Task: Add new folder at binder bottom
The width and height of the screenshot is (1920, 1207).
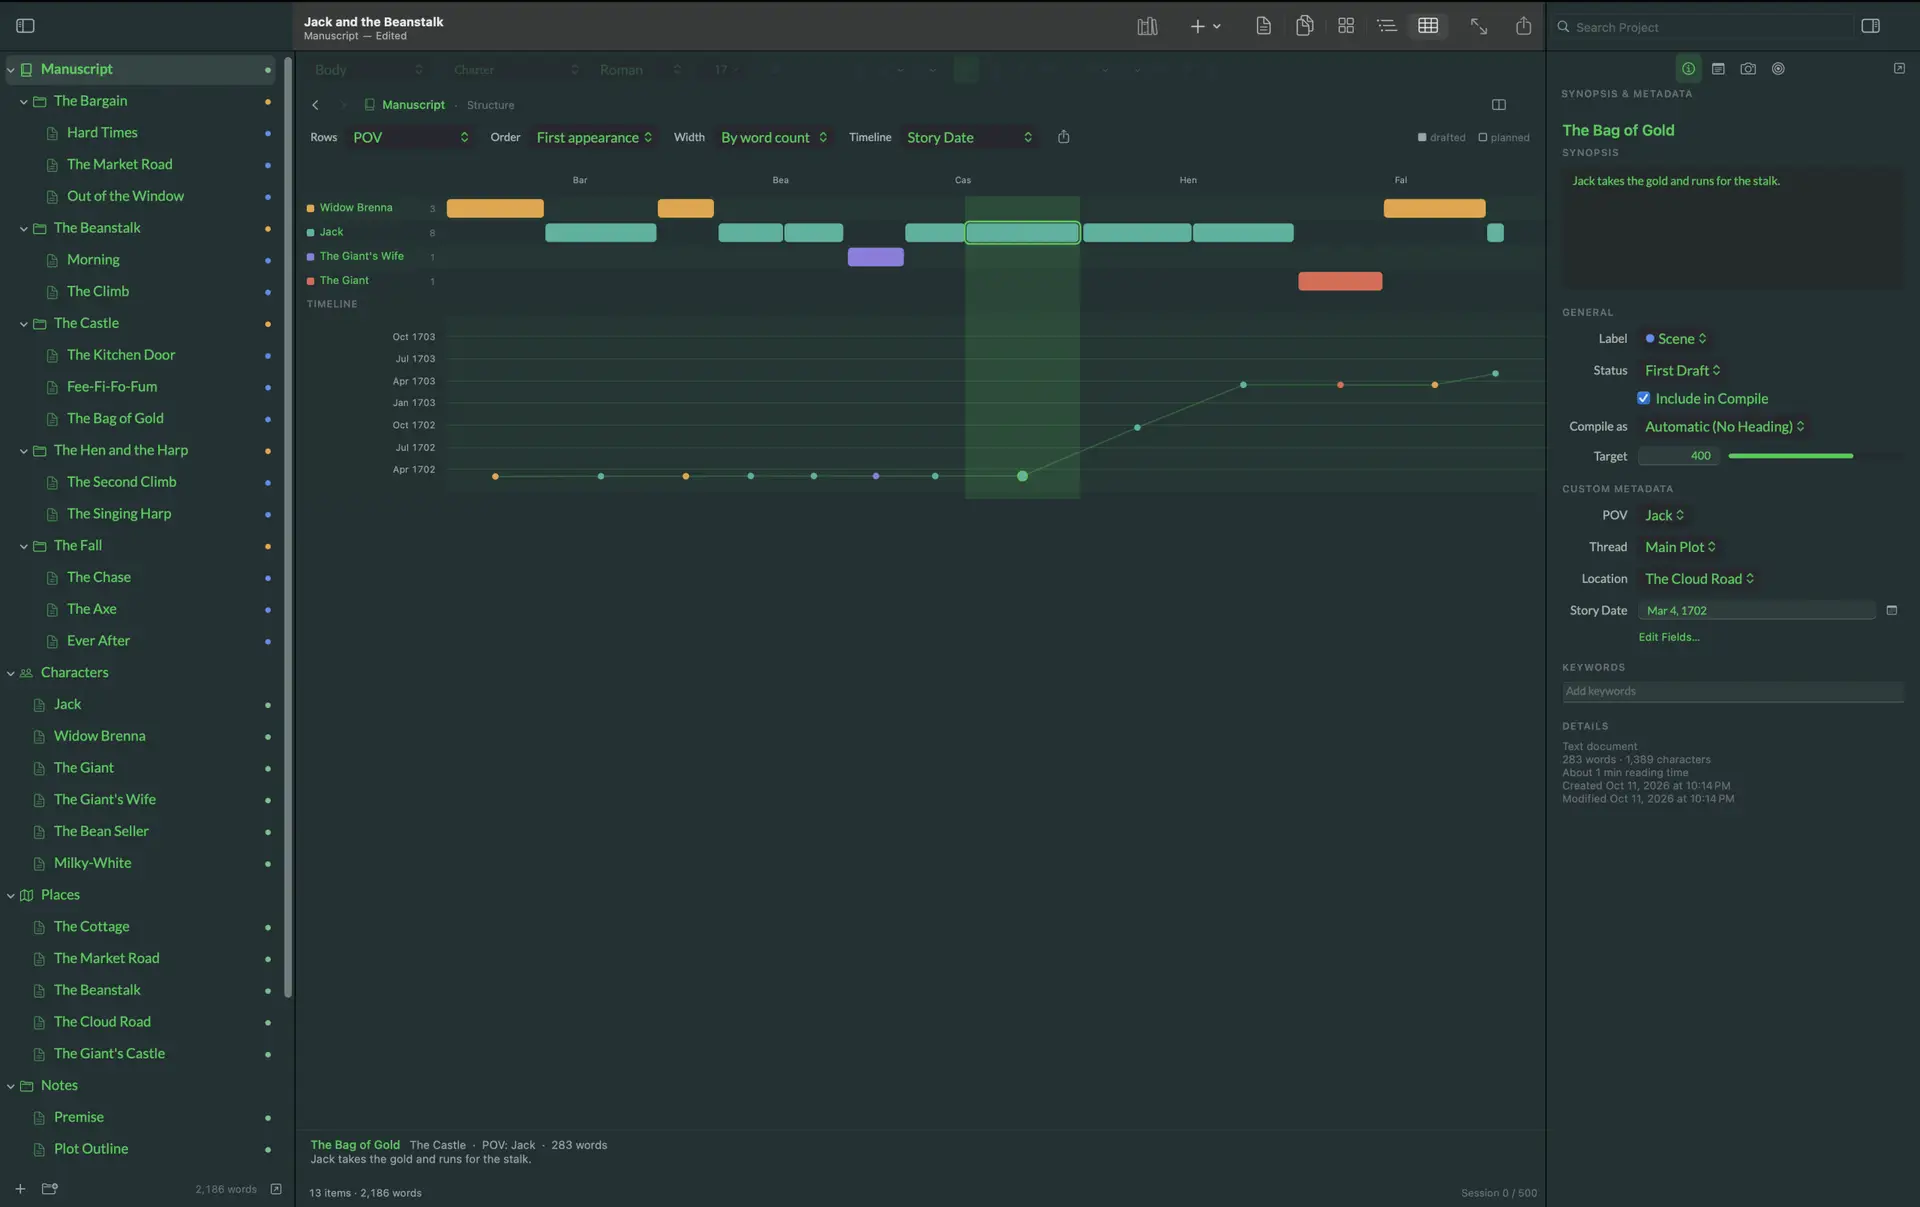Action: coord(50,1189)
